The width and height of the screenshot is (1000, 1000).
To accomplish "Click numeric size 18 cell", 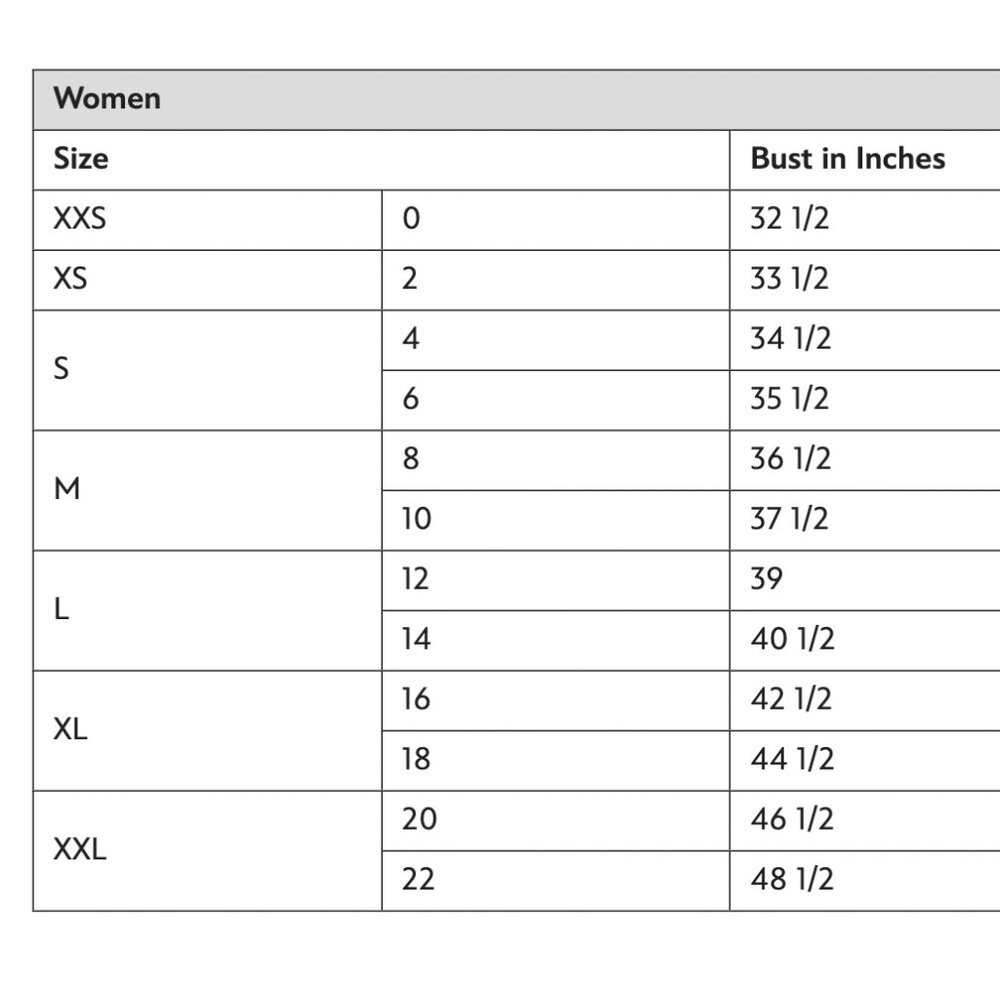I will pyautogui.click(x=416, y=759).
